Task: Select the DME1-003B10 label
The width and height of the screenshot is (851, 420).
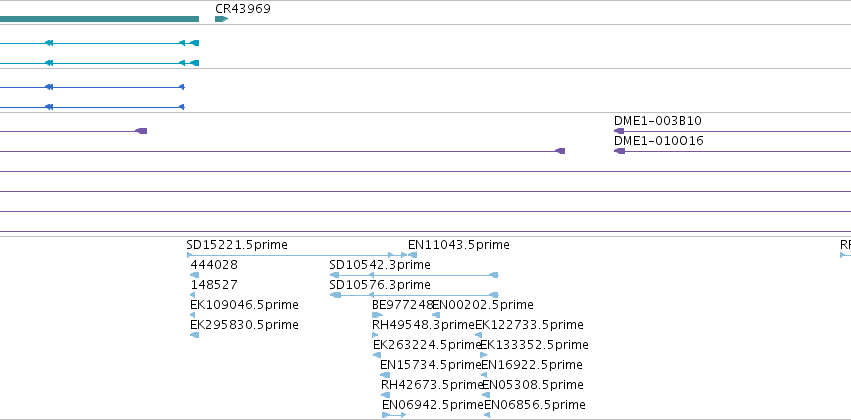Action: pos(658,120)
